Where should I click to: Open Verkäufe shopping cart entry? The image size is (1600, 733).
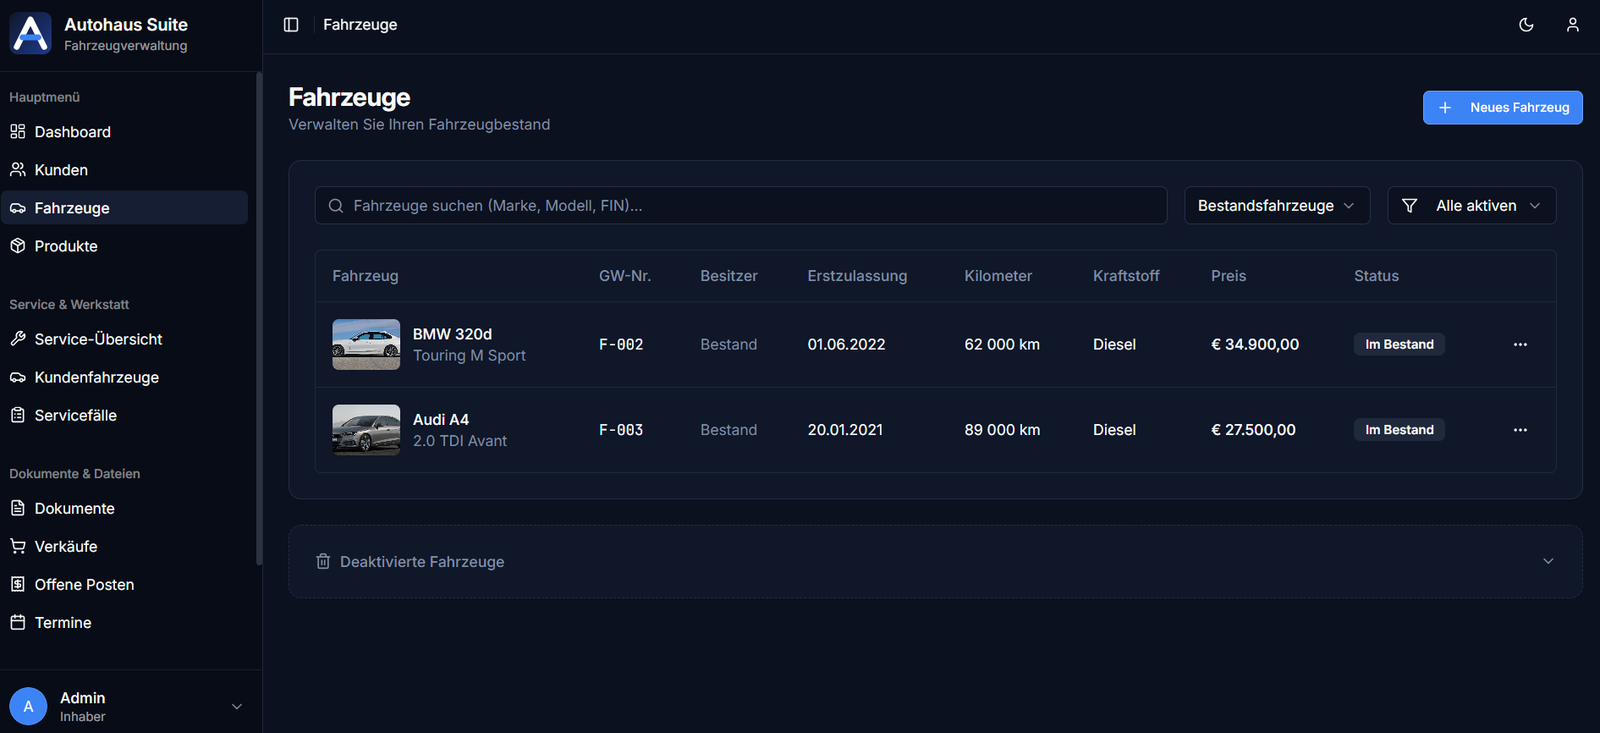click(66, 546)
